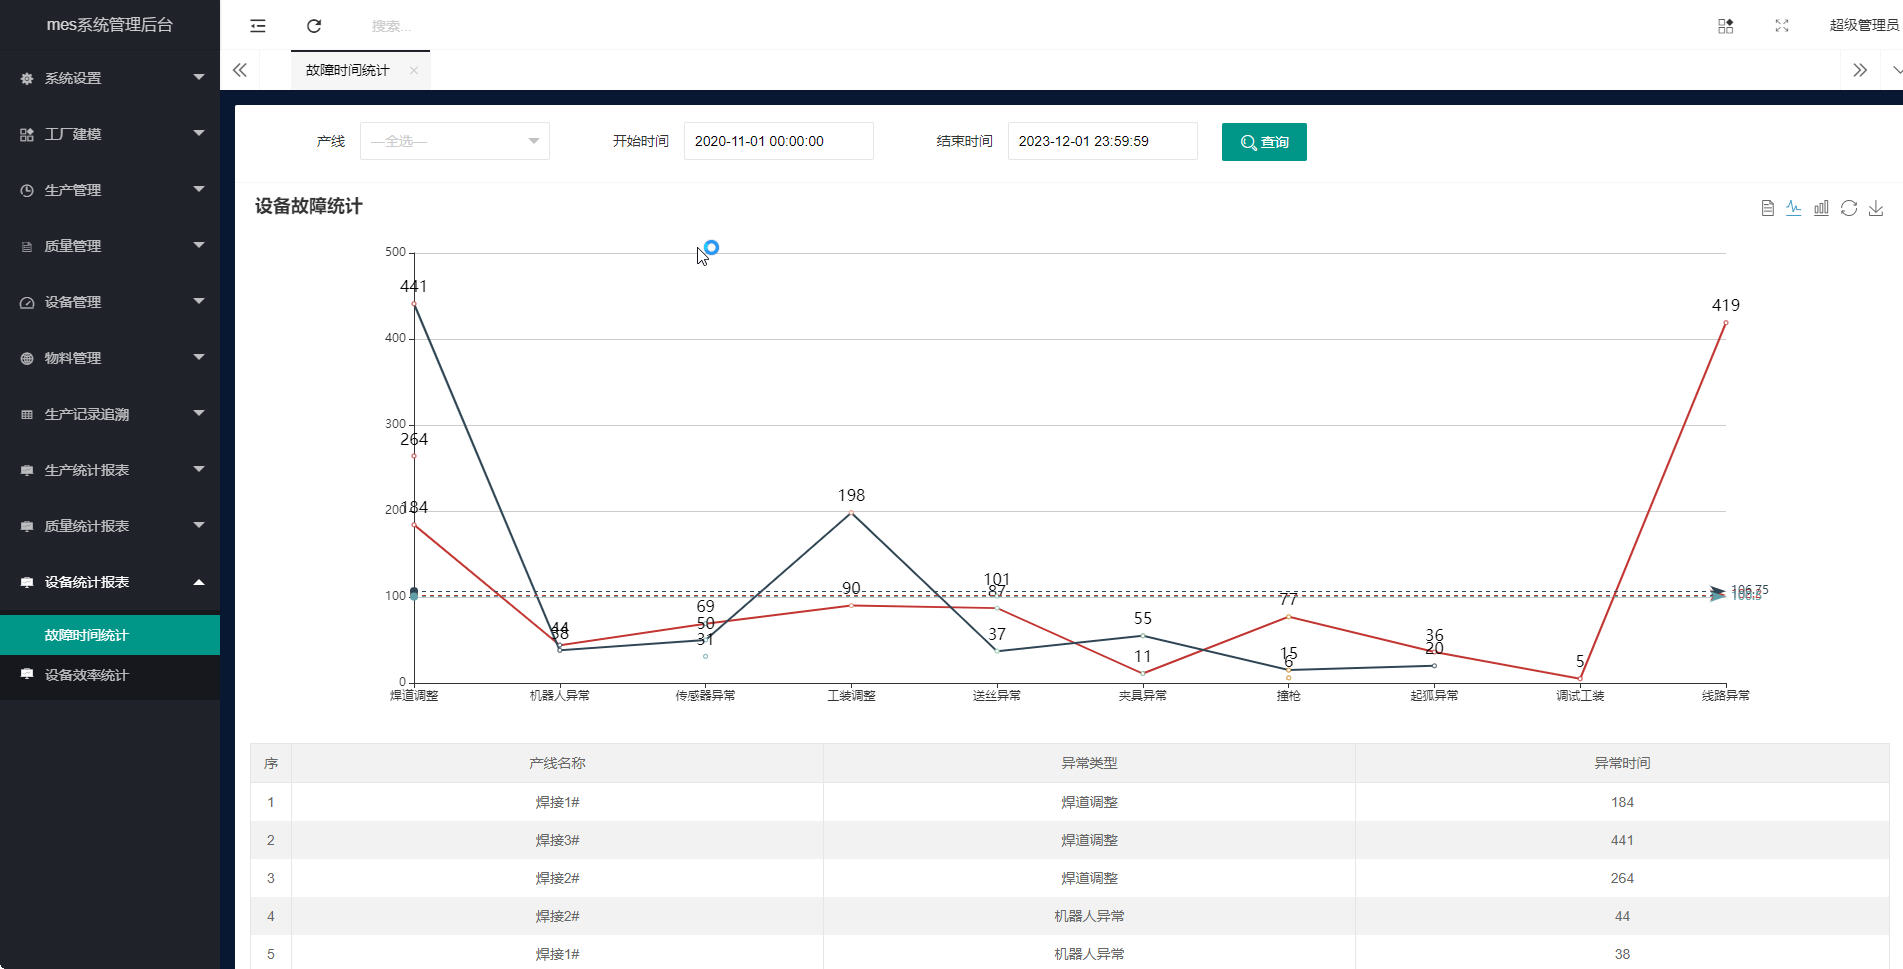Open the 设备效率统计 sidebar item

110,675
